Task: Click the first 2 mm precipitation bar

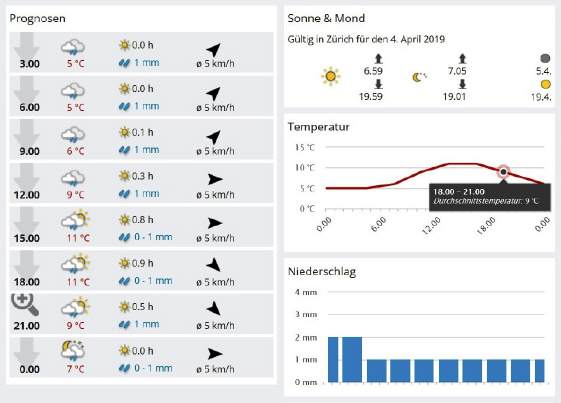Action: 333,359
